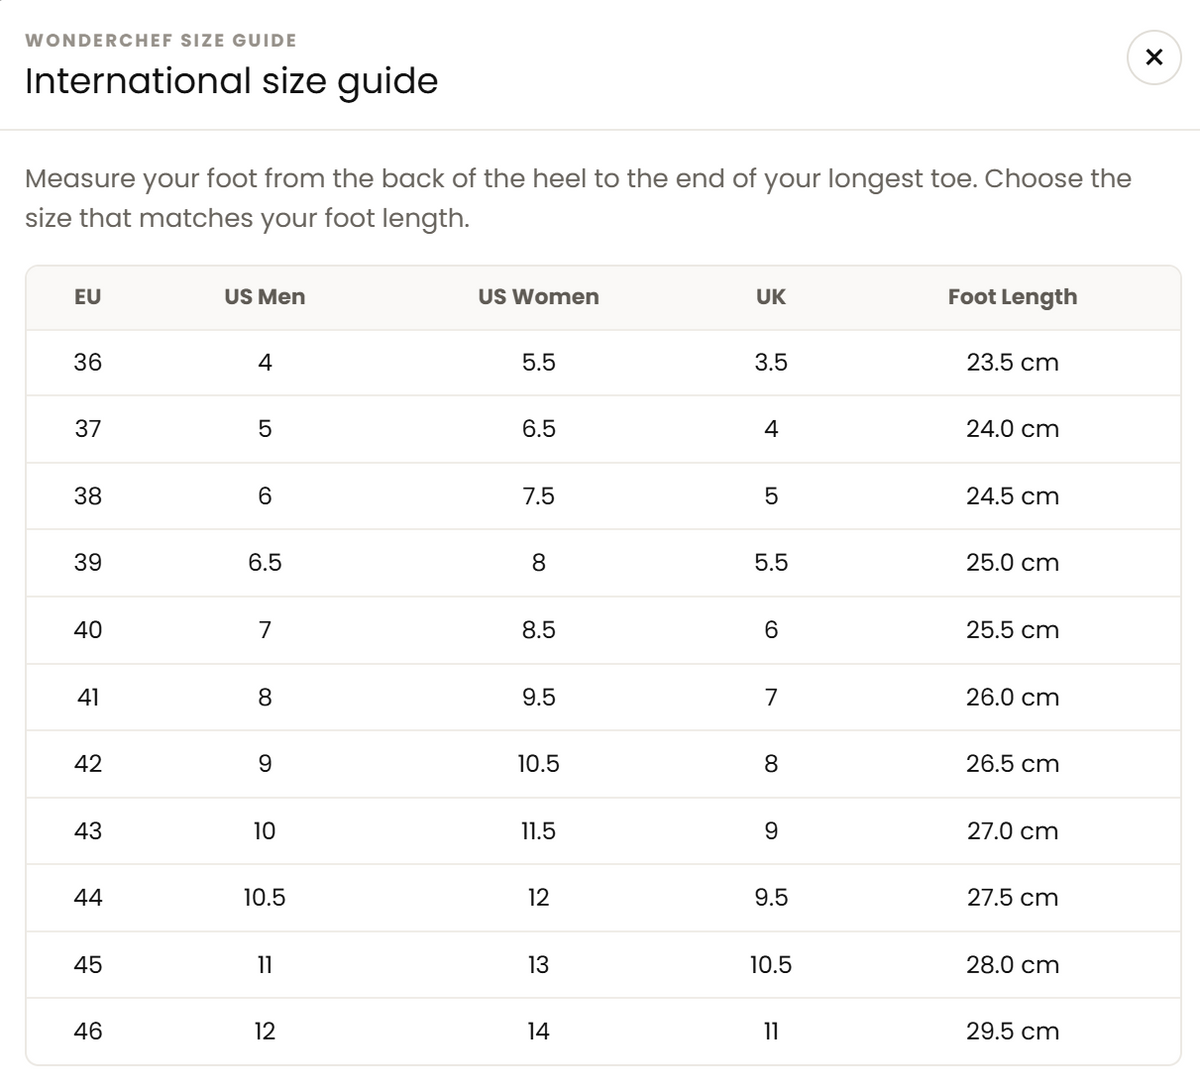
Task: Click the US Men column header
Action: 265,297
